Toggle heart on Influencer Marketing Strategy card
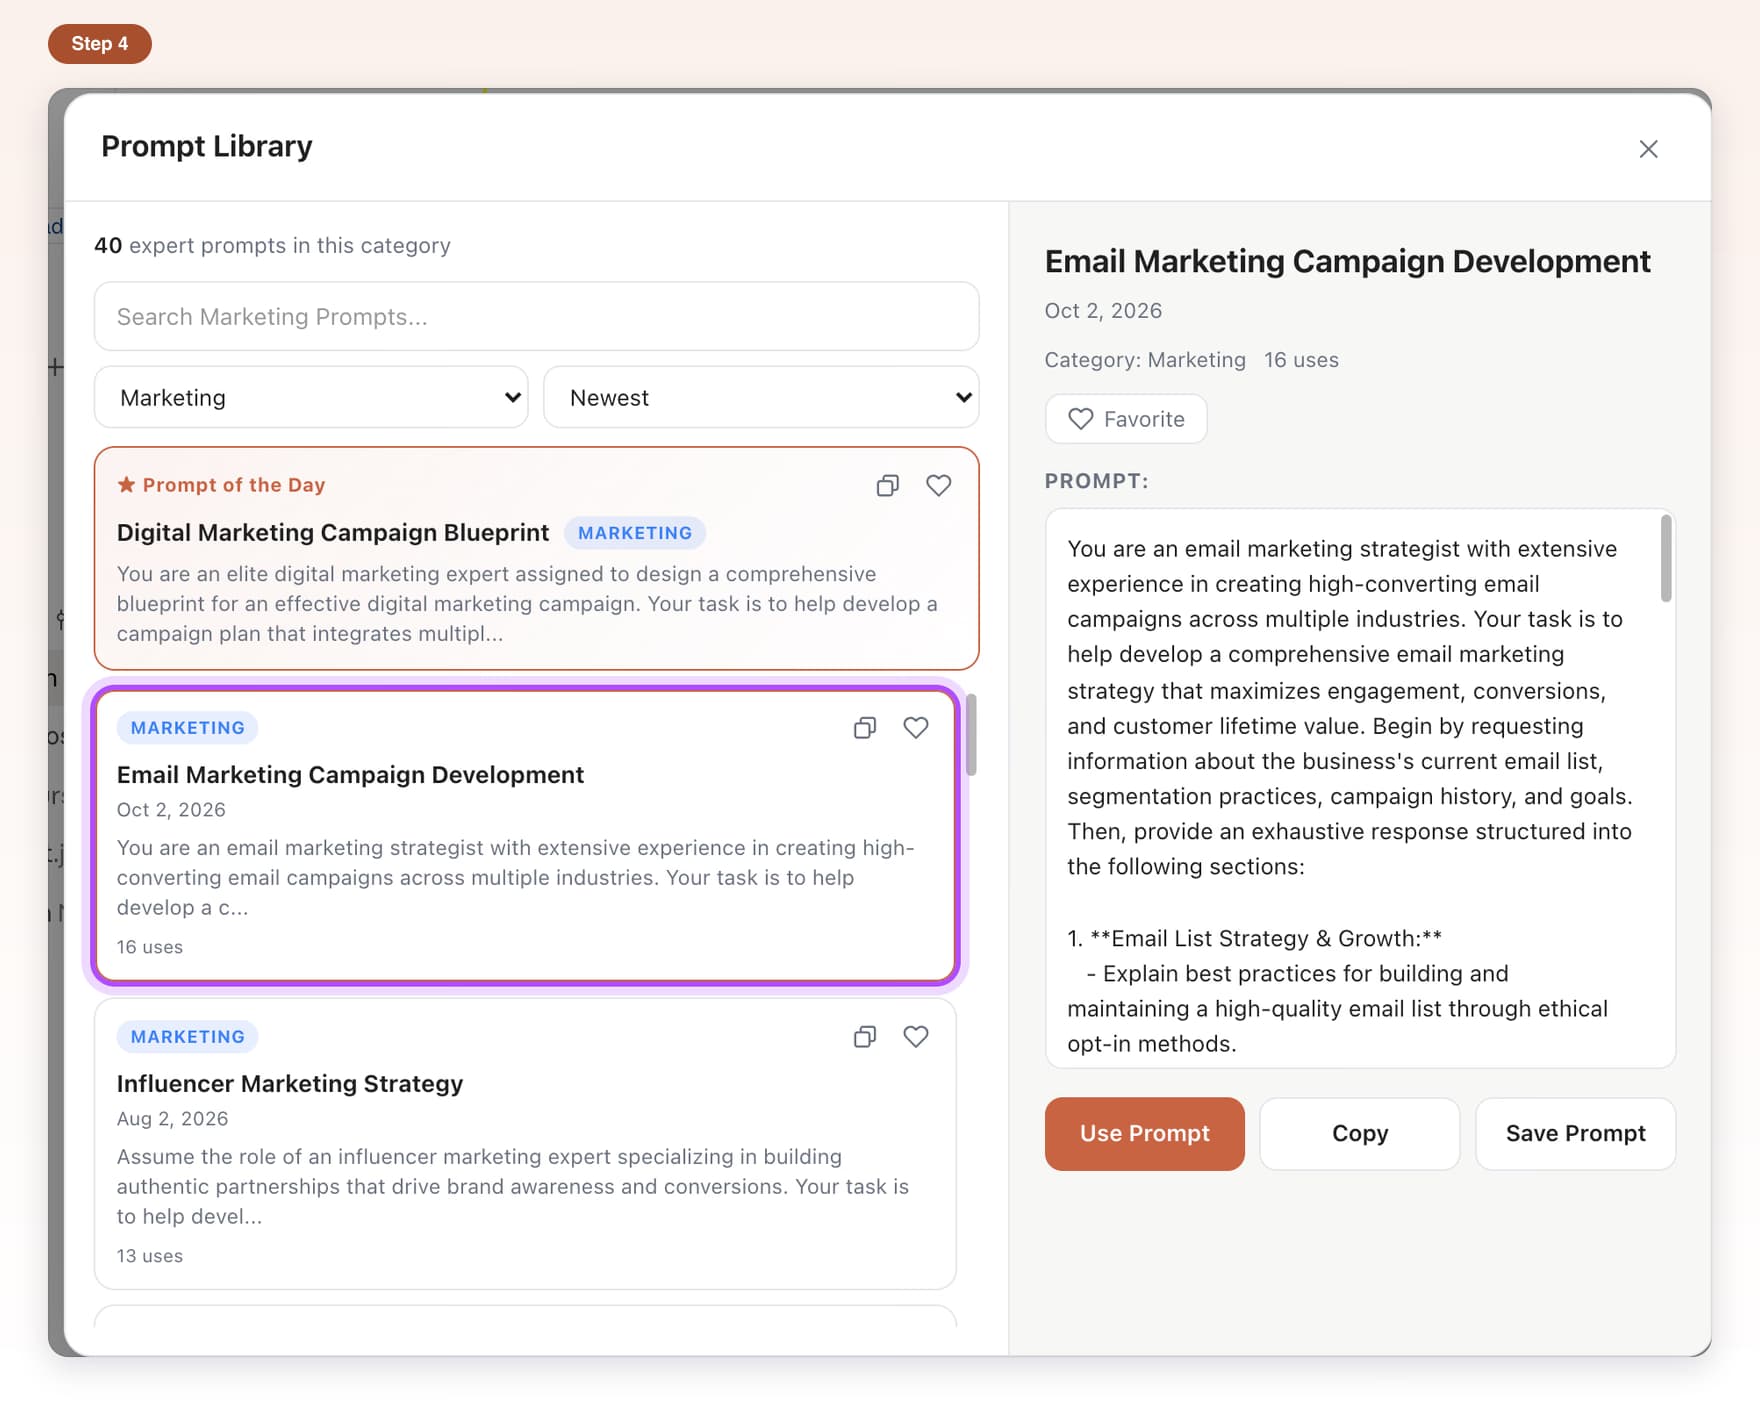 (916, 1037)
